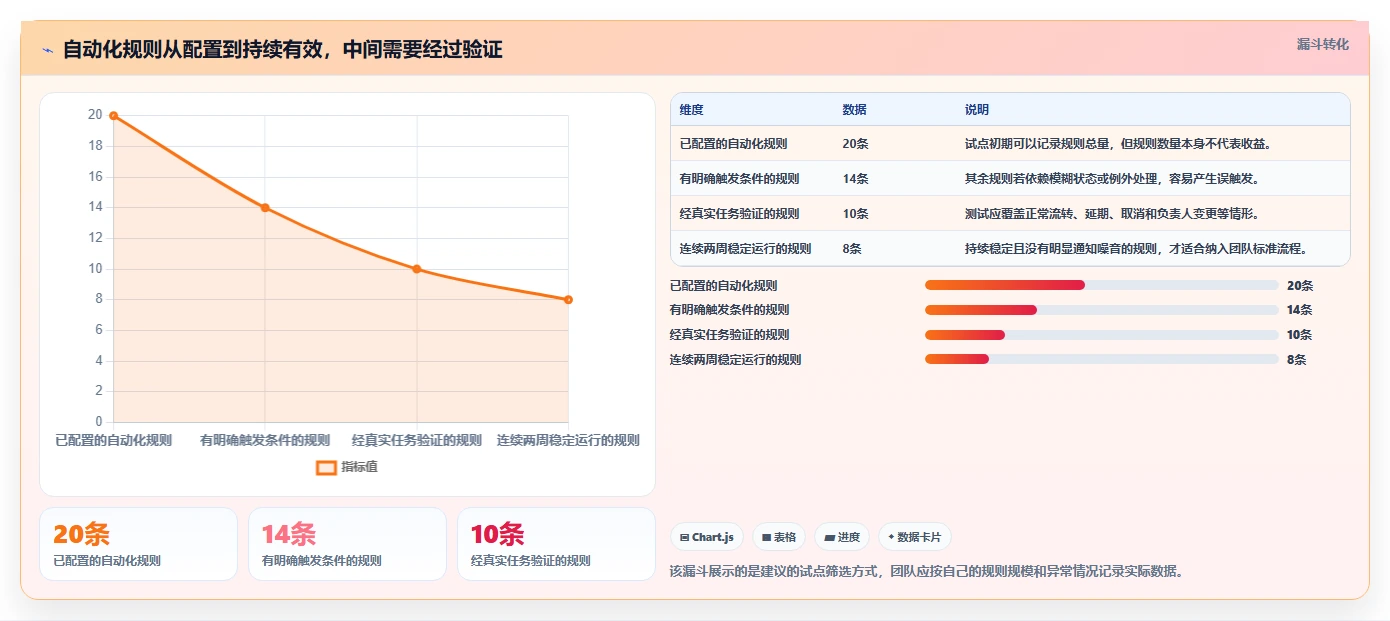1390x621 pixels.
Task: Click the lightning icon beside the page title
Action: 47,49
